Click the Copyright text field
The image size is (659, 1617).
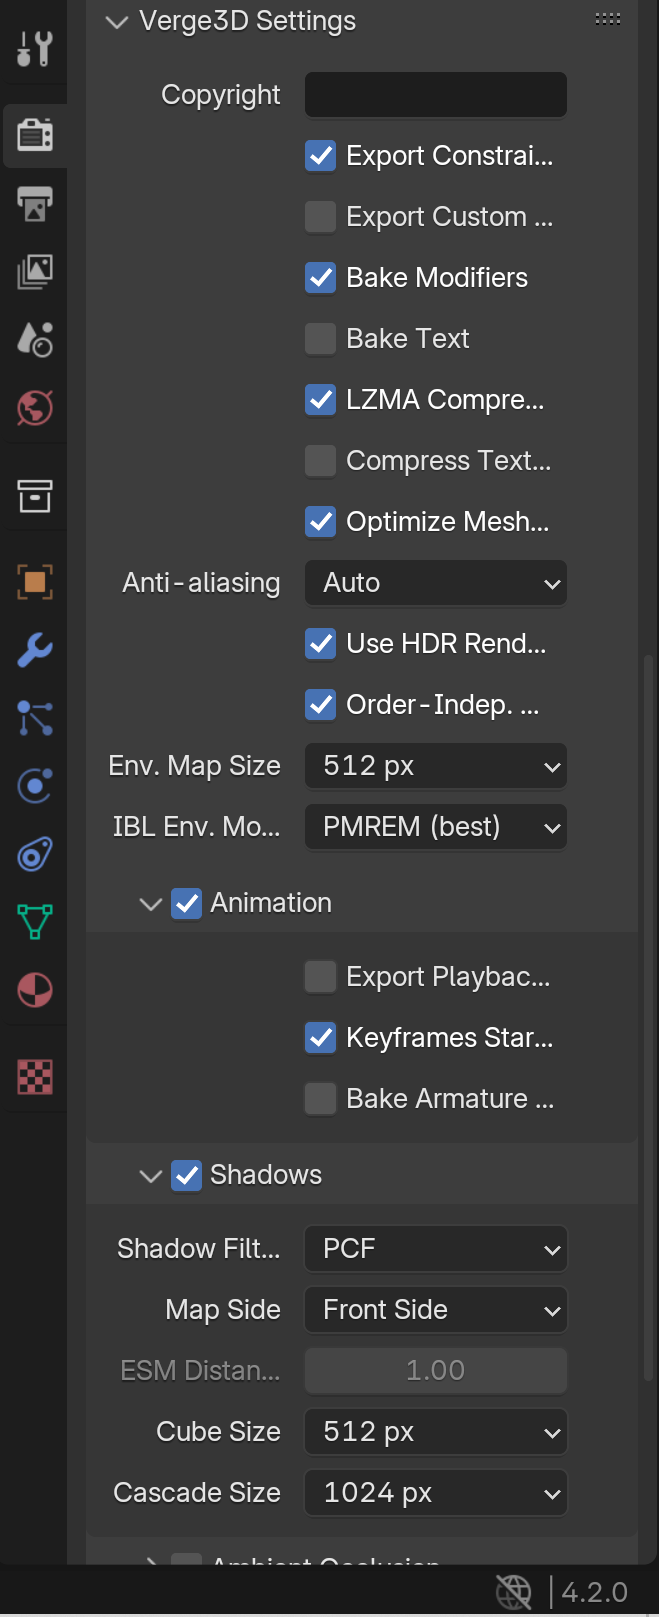(x=436, y=95)
